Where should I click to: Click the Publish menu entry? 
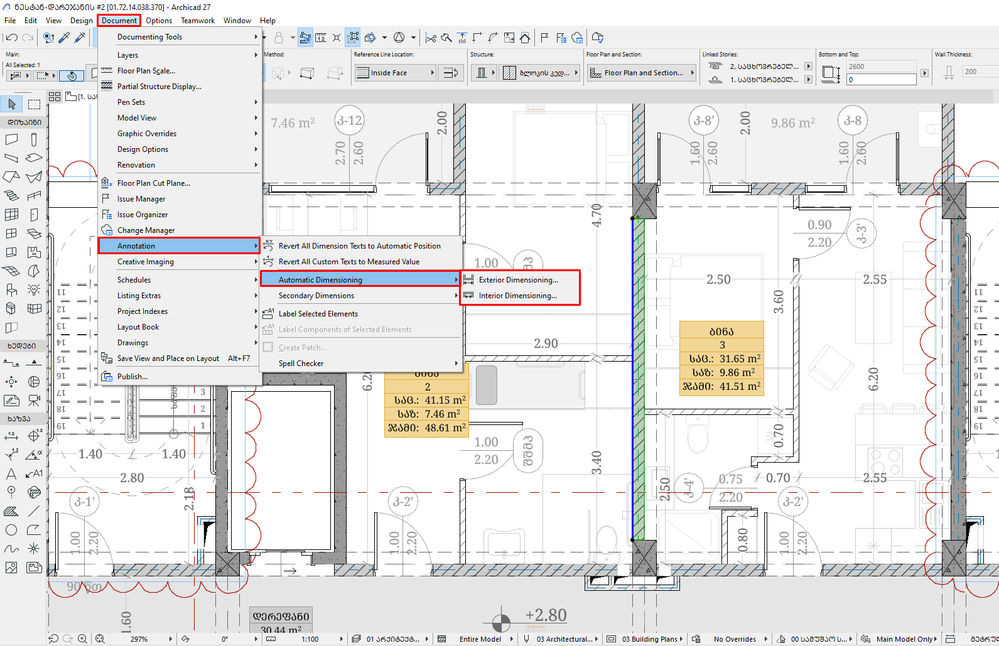[x=132, y=376]
